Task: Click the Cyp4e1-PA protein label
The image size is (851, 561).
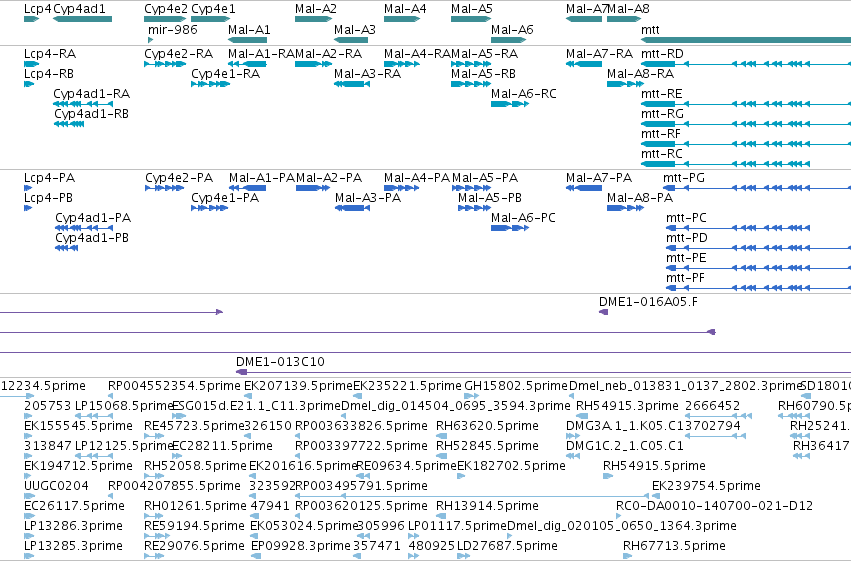Action: click(225, 198)
